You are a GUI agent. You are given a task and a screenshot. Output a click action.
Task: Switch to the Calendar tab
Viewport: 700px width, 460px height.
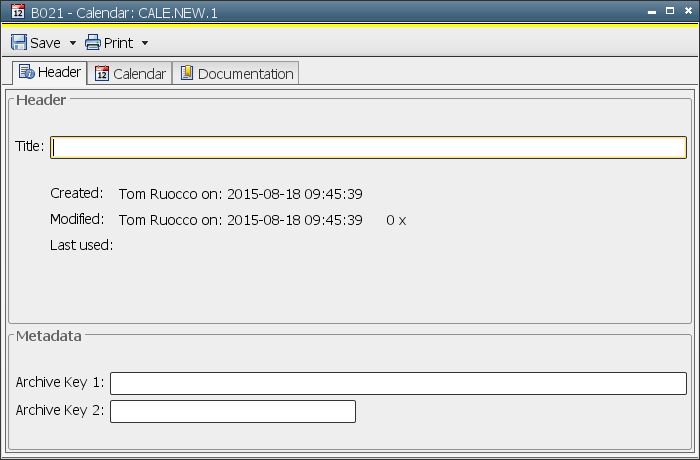tap(139, 74)
